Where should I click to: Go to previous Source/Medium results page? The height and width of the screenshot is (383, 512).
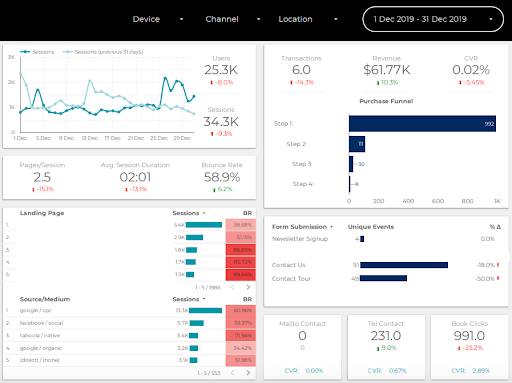(233, 373)
